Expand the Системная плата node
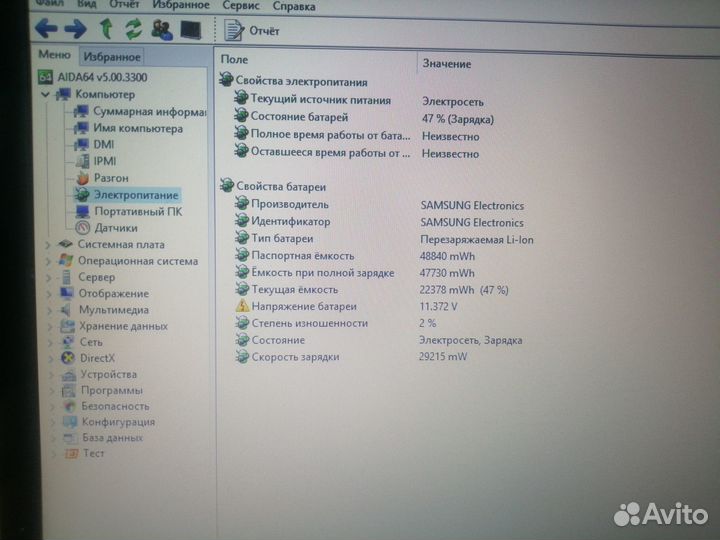This screenshot has height=540, width=720. click(x=48, y=245)
